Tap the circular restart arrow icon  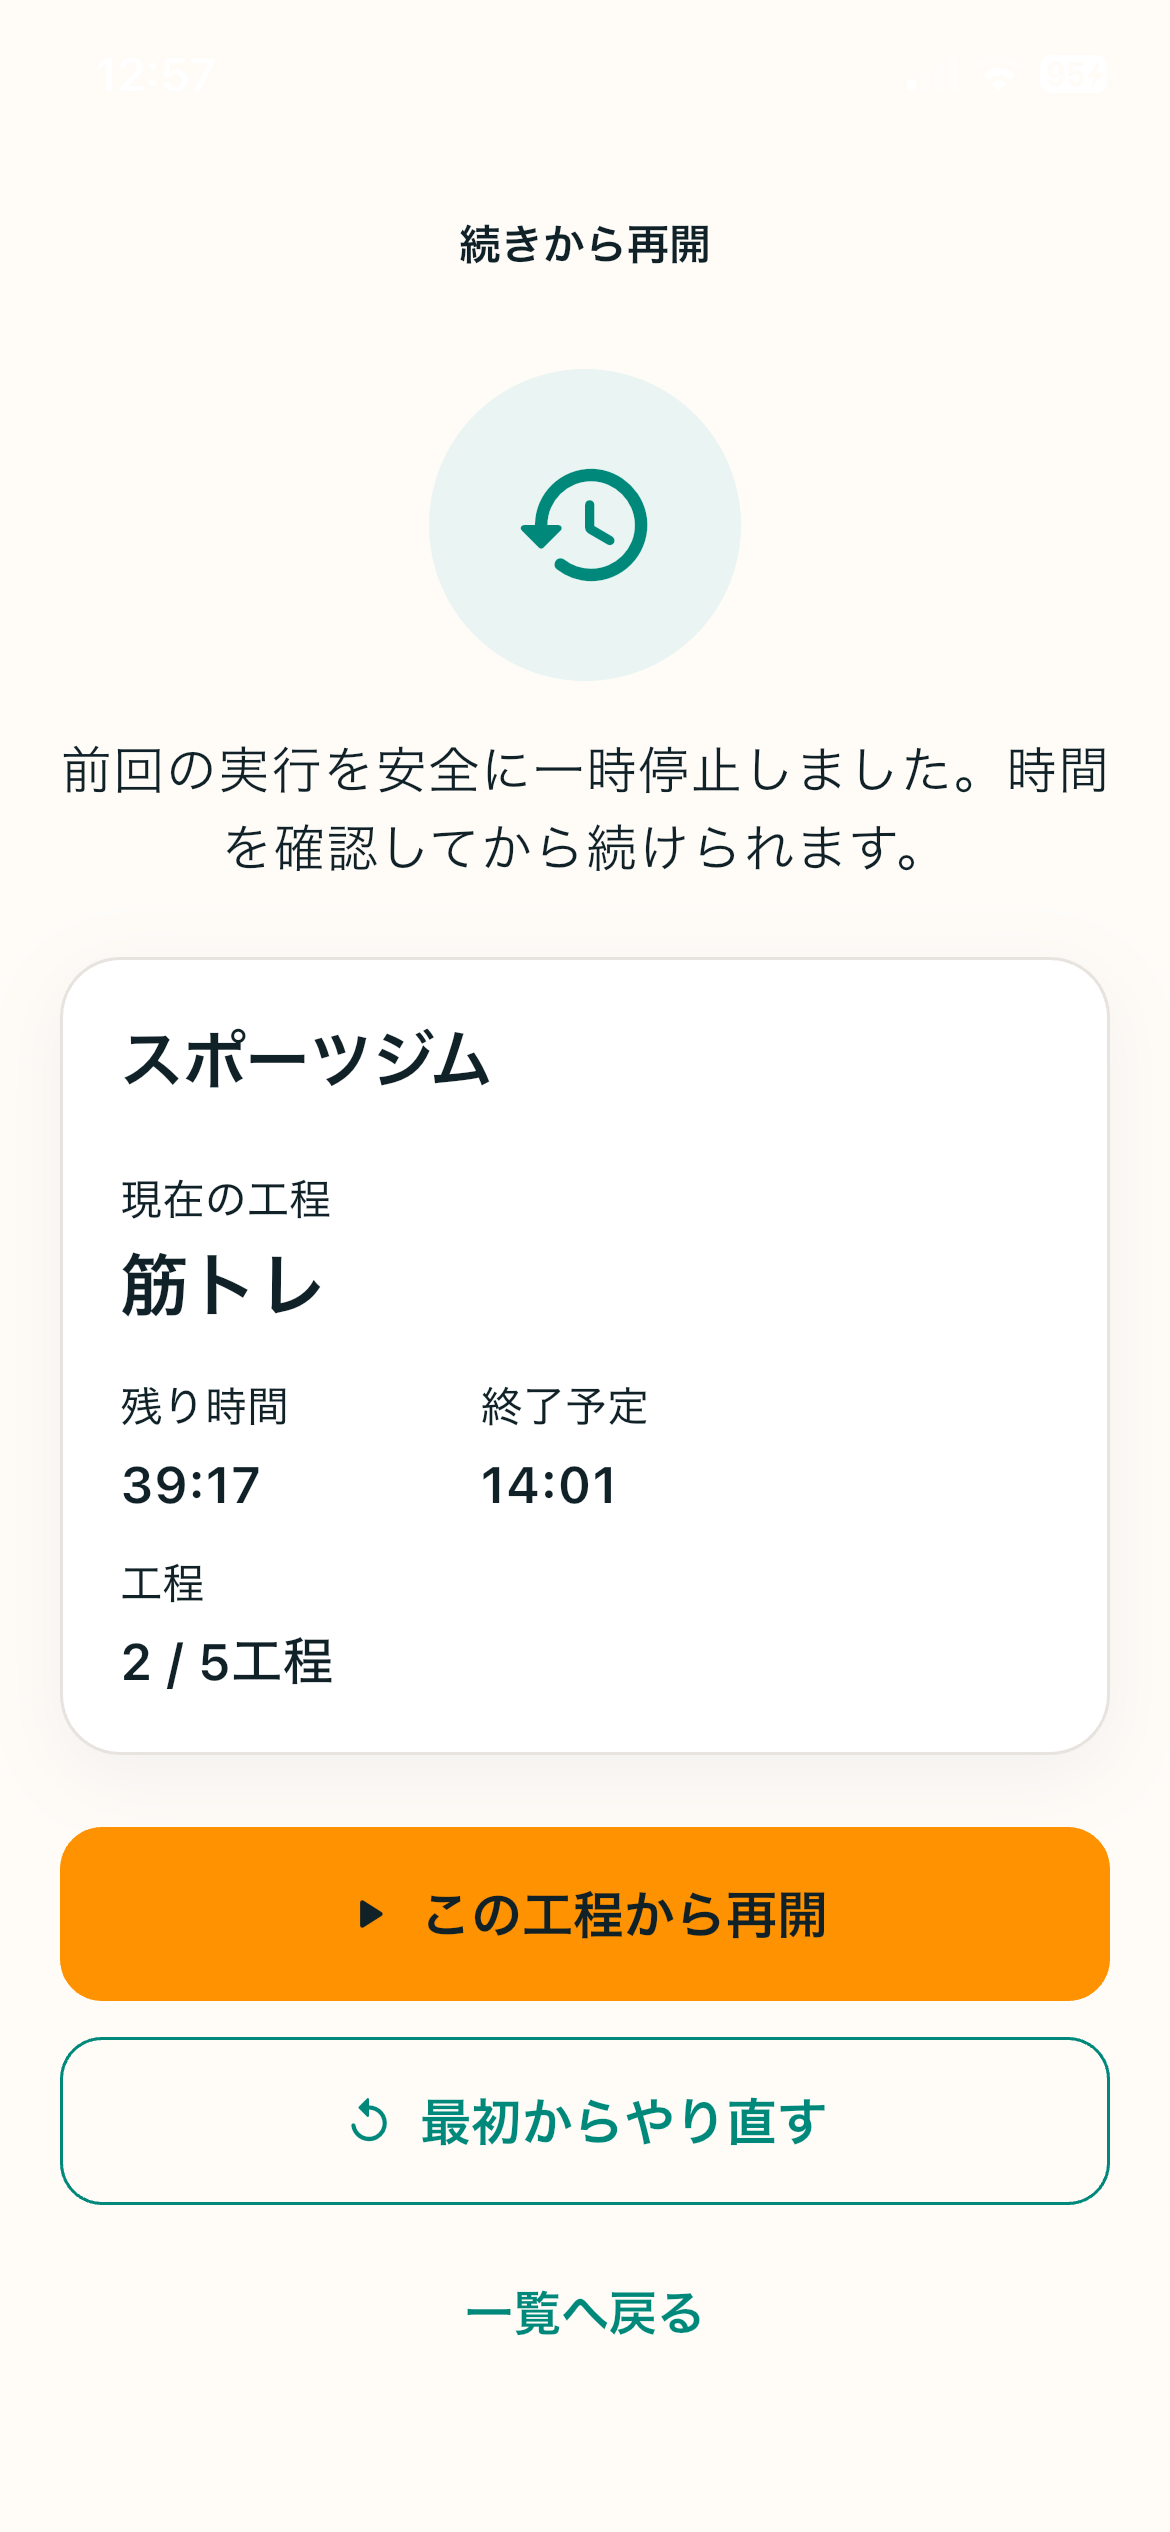click(369, 2120)
